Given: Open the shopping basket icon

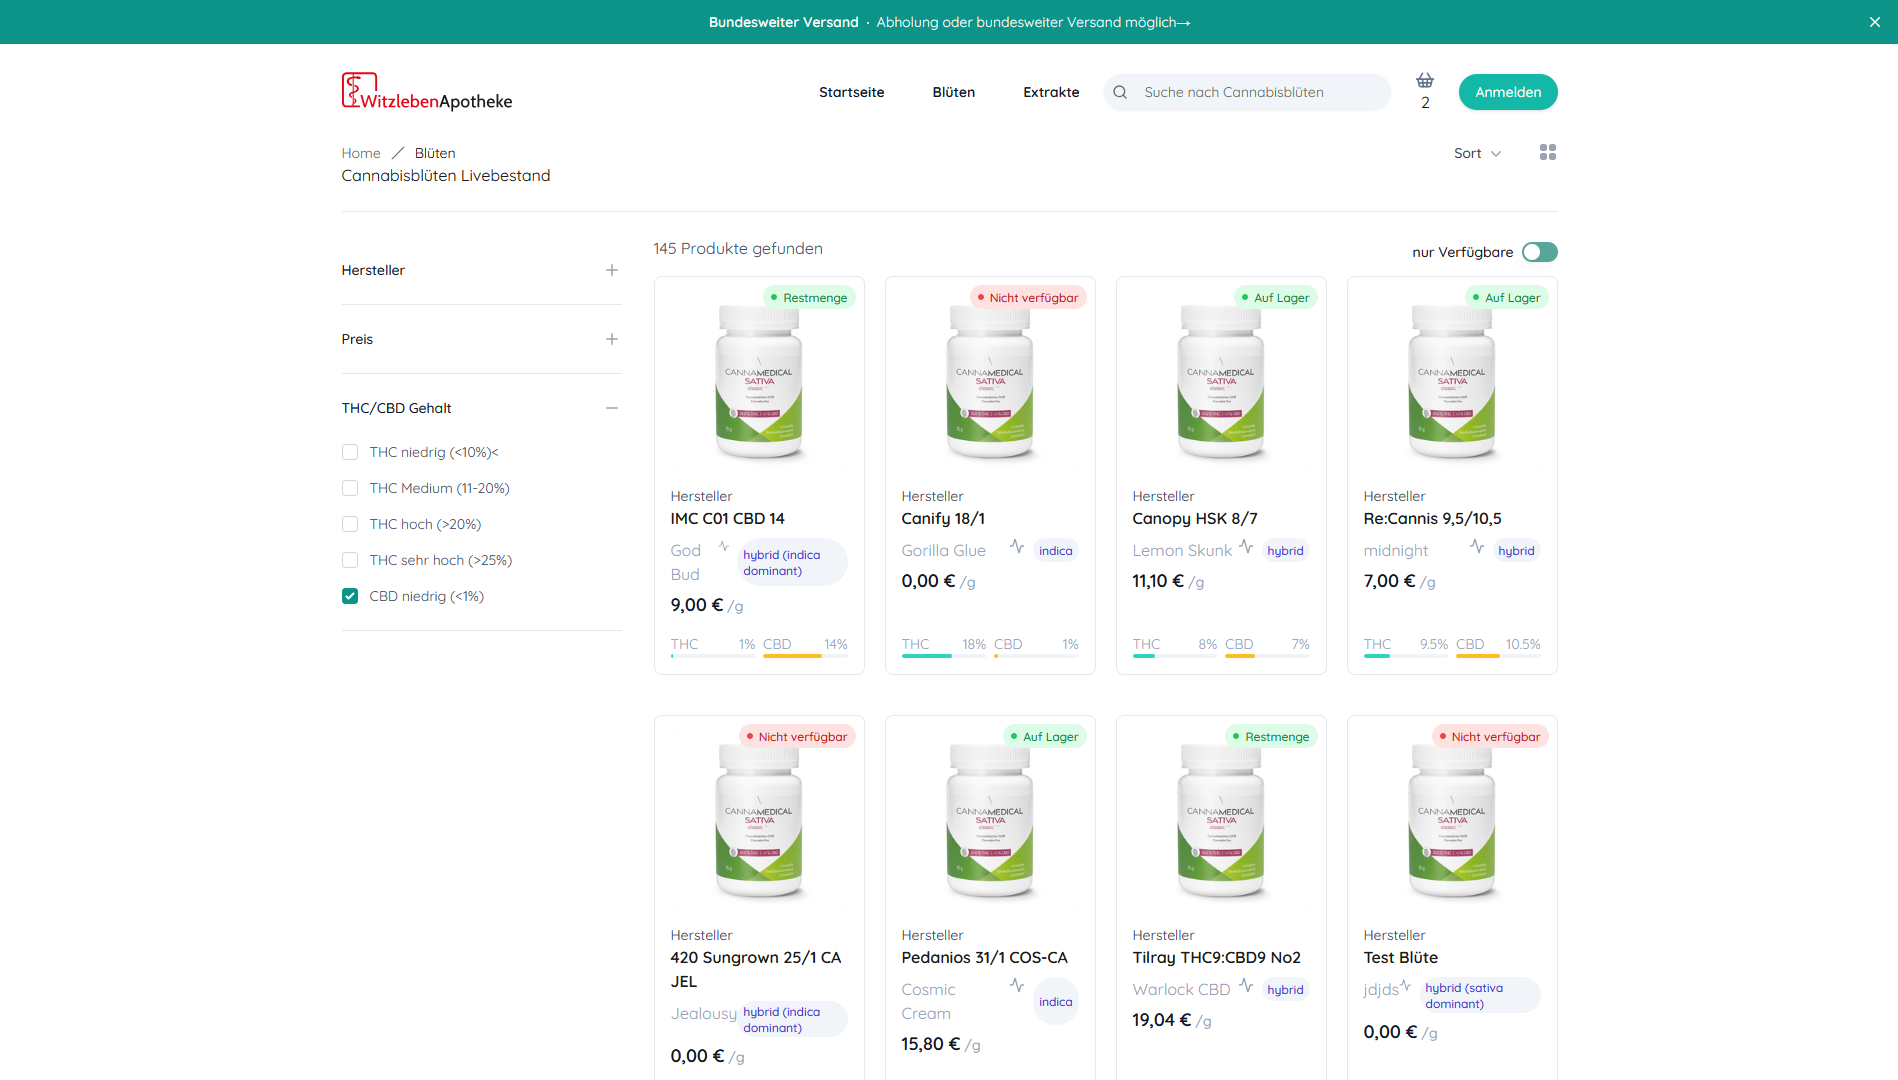Looking at the screenshot, I should (x=1425, y=80).
